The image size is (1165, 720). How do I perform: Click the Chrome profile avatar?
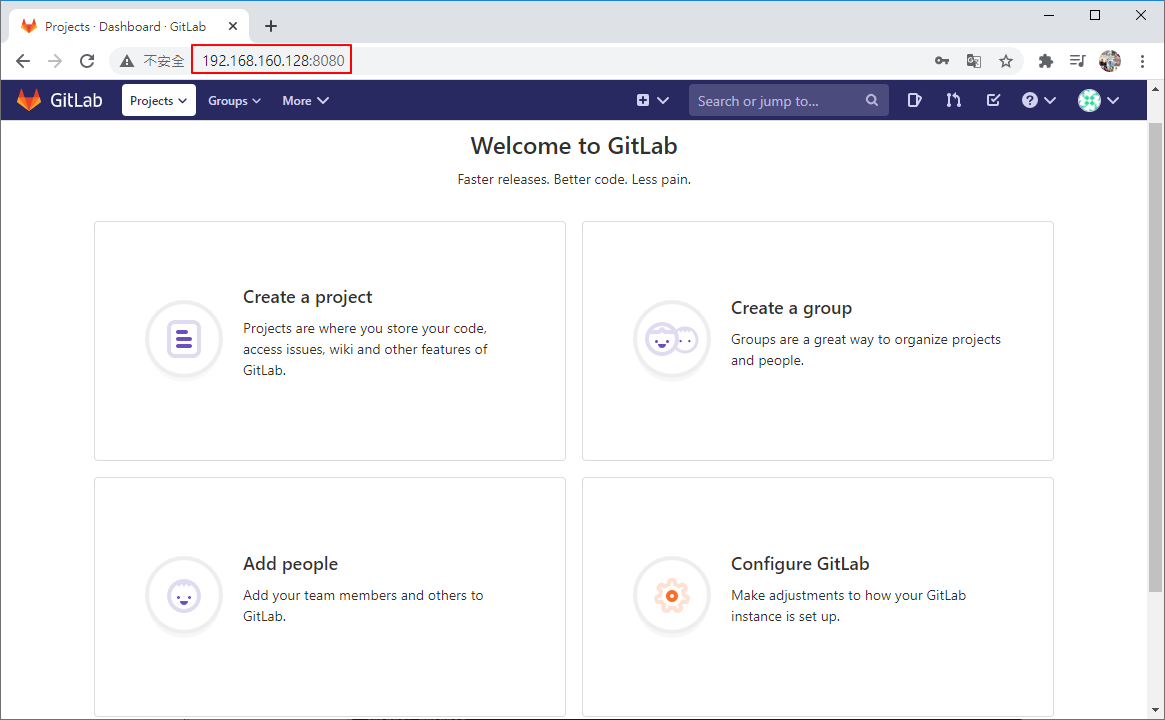pyautogui.click(x=1110, y=61)
